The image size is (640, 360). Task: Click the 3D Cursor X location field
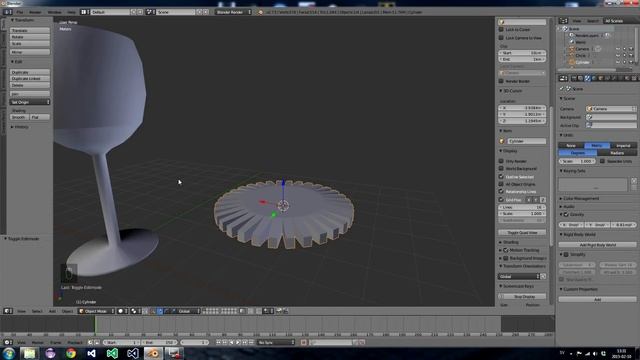(x=522, y=108)
